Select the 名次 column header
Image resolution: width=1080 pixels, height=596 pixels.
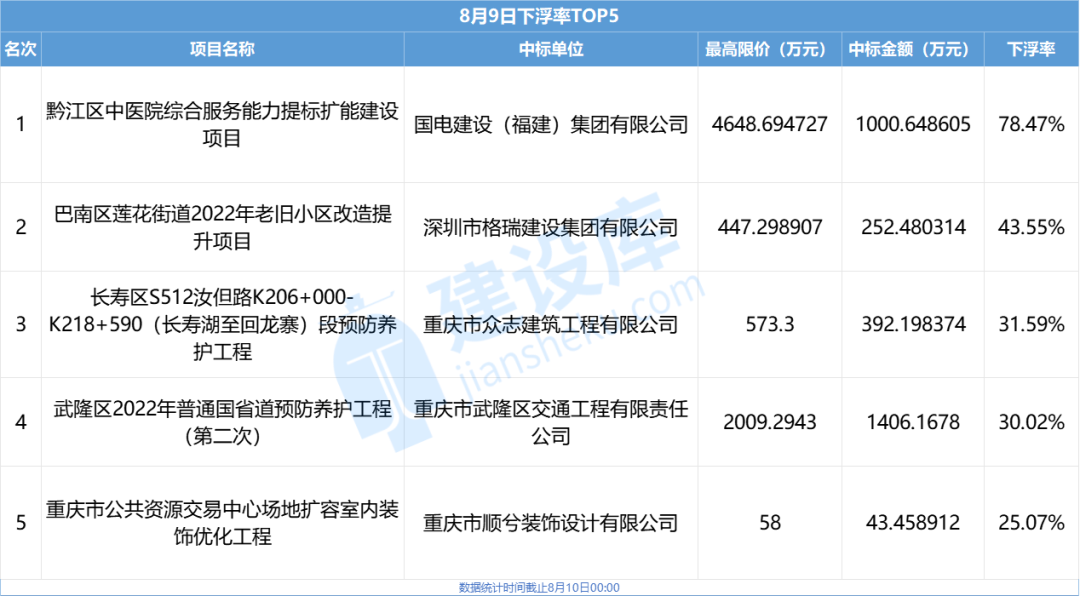pos(21,47)
